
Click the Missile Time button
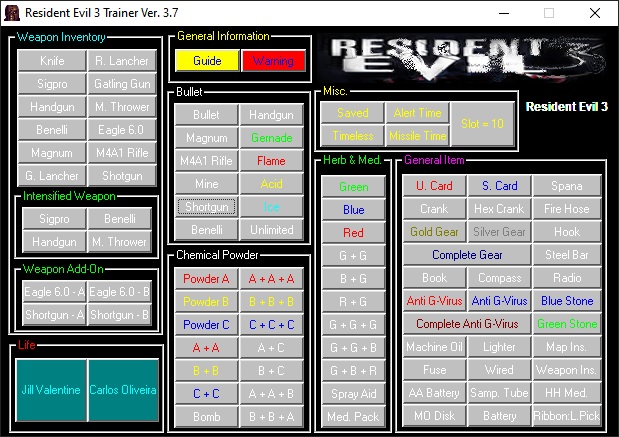(x=418, y=136)
